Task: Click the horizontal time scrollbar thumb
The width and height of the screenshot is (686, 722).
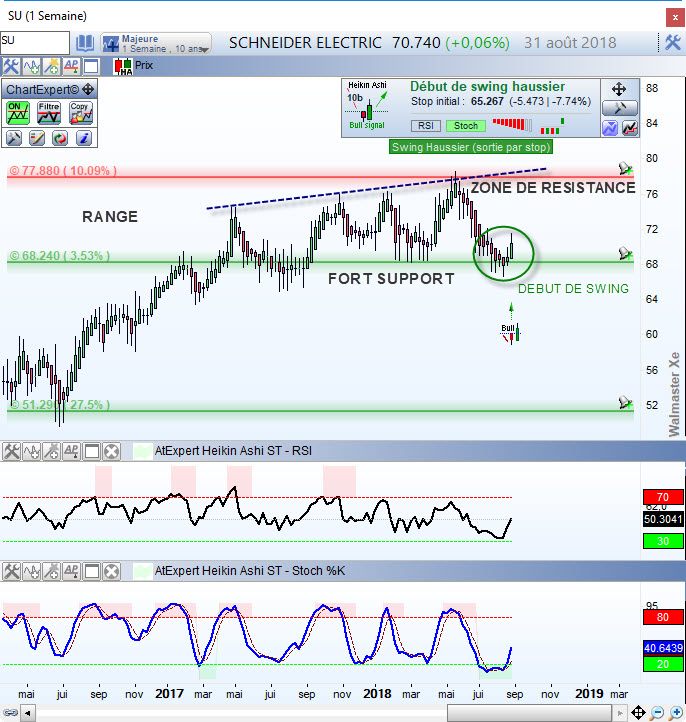Action: point(529,713)
